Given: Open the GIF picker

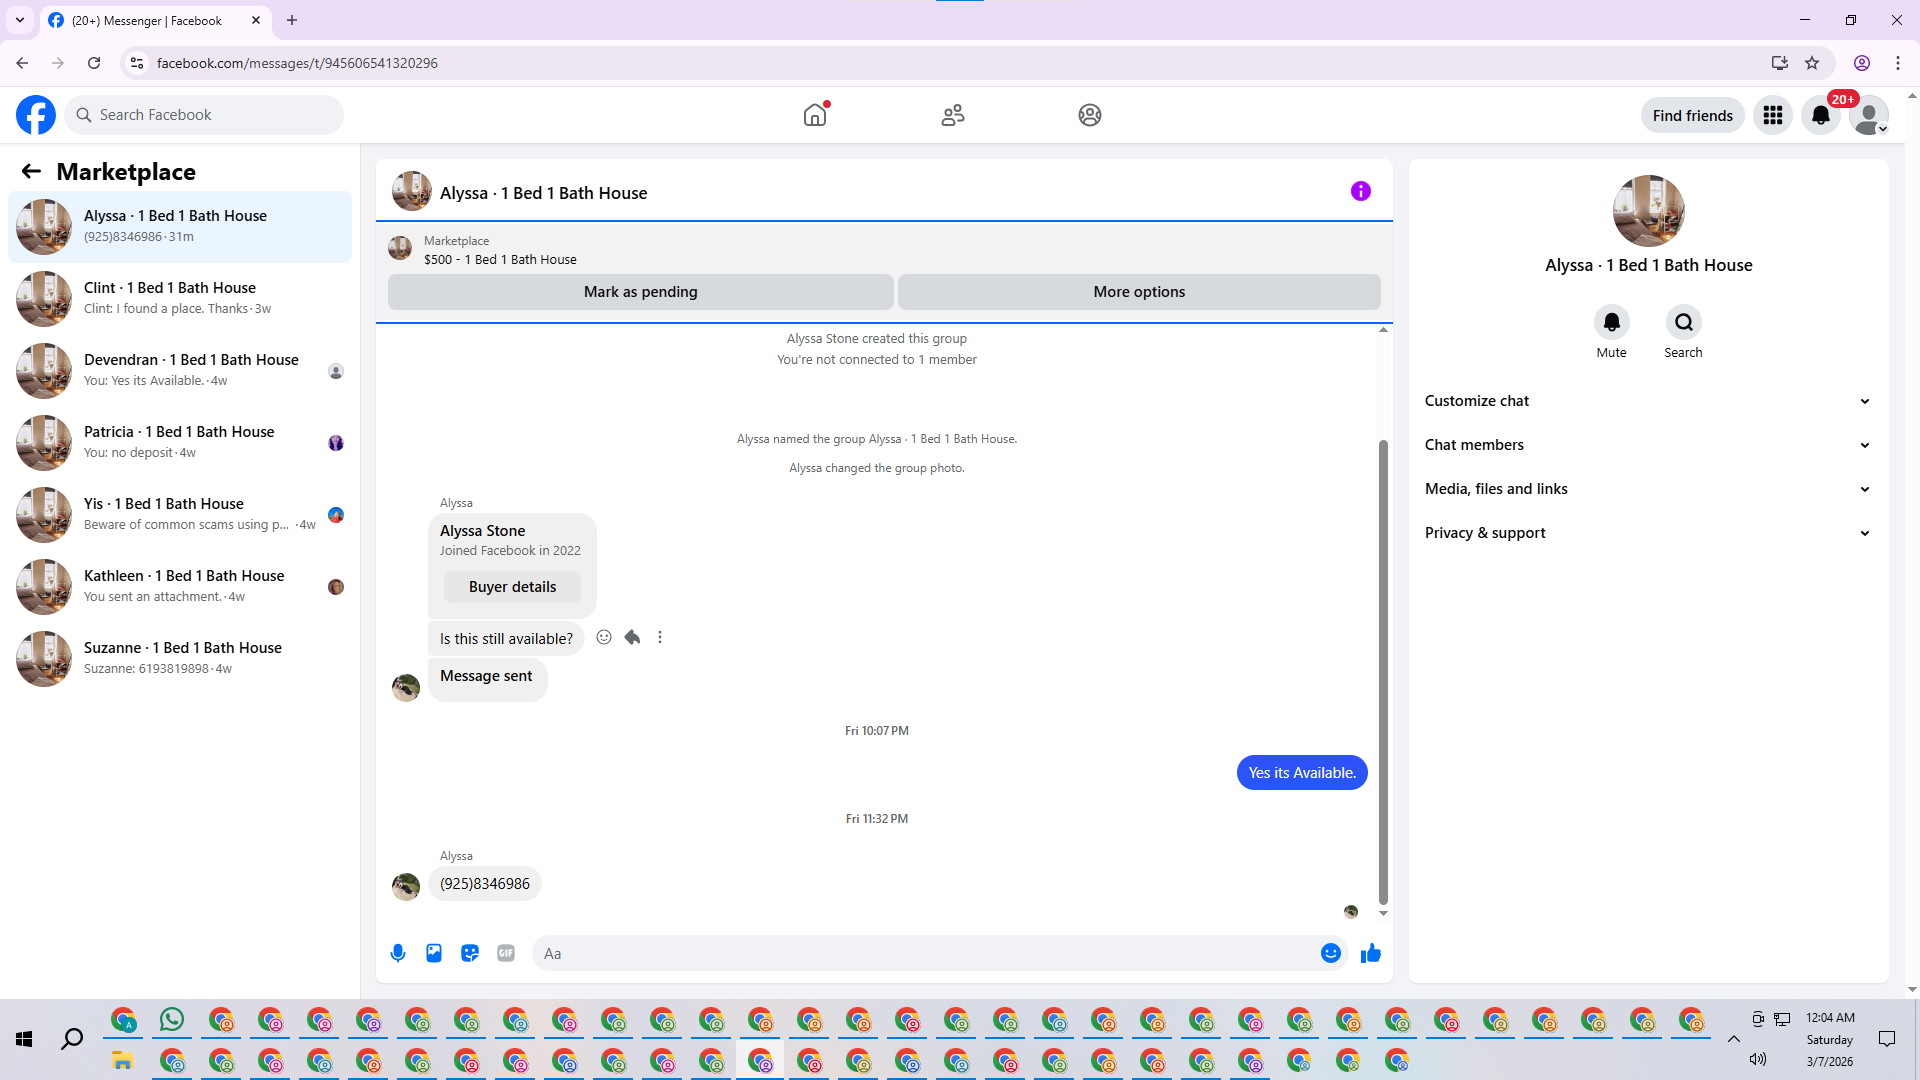Looking at the screenshot, I should click(x=506, y=953).
